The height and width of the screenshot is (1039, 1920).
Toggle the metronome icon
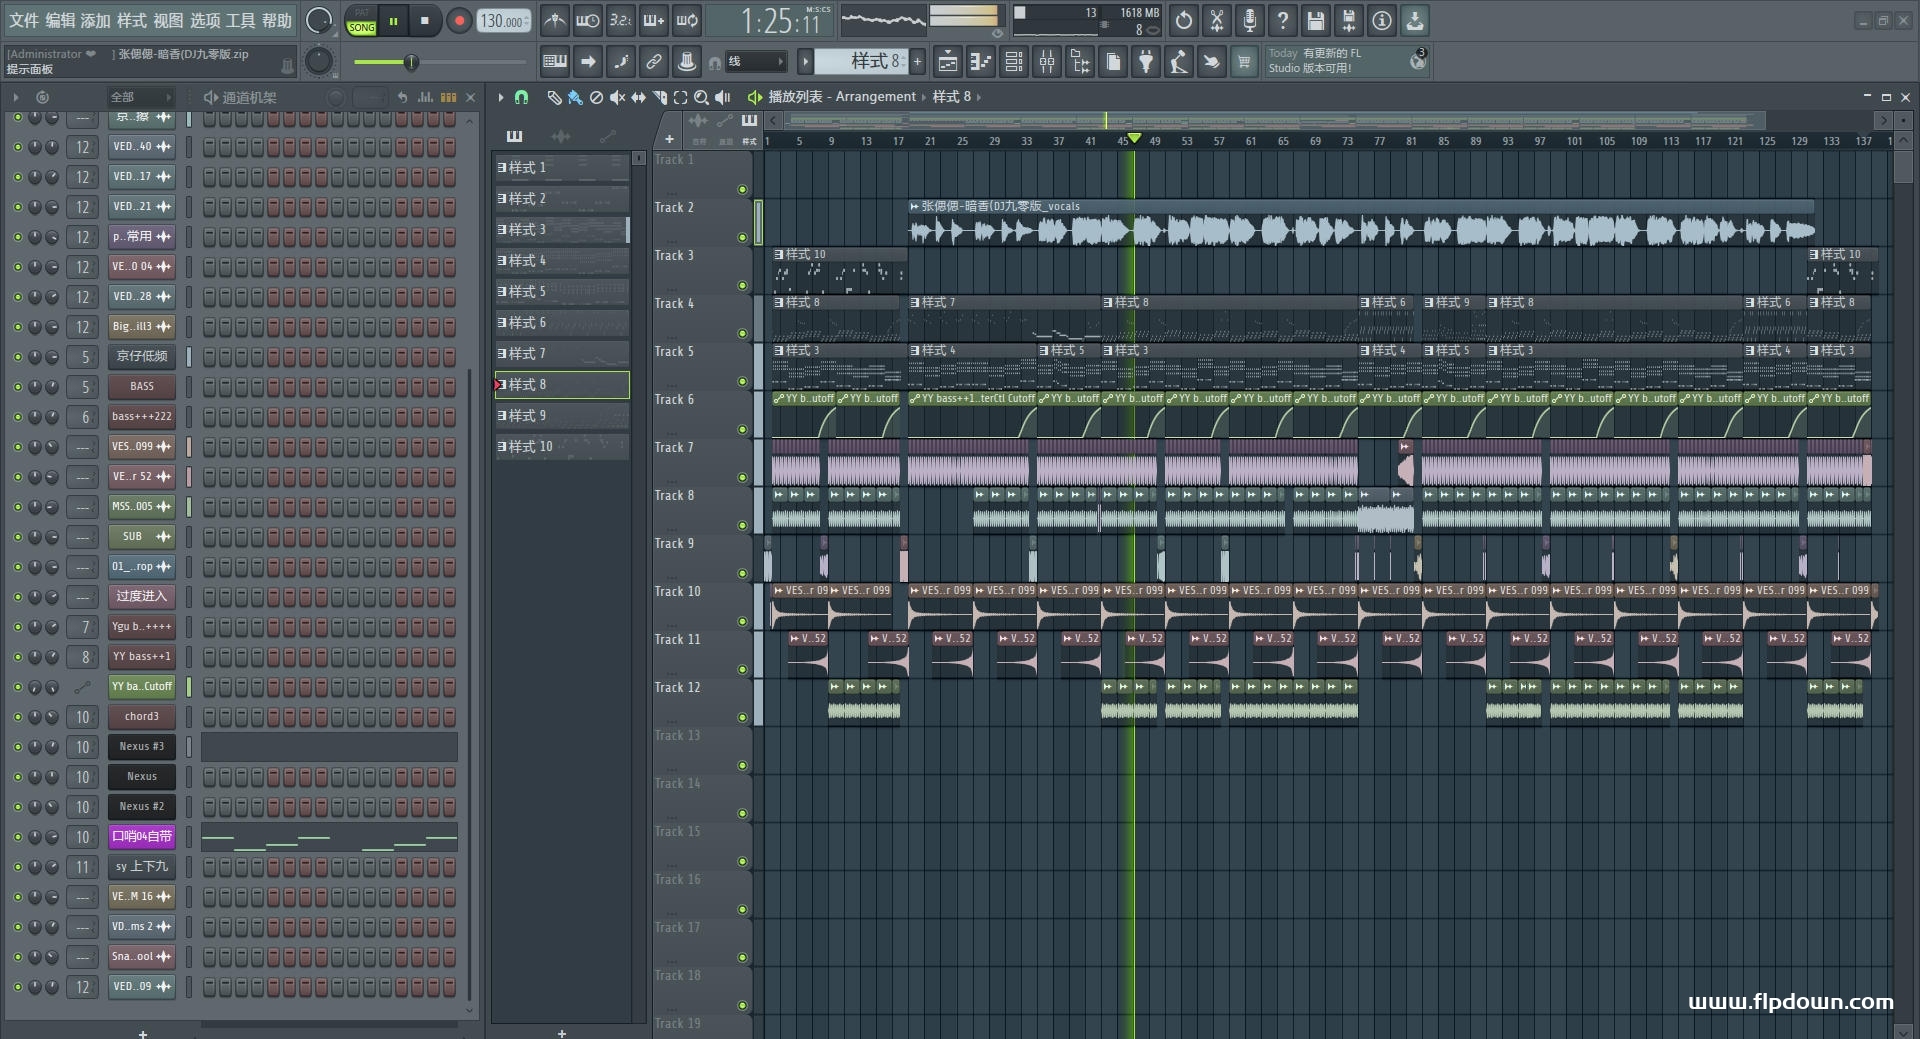pos(554,20)
